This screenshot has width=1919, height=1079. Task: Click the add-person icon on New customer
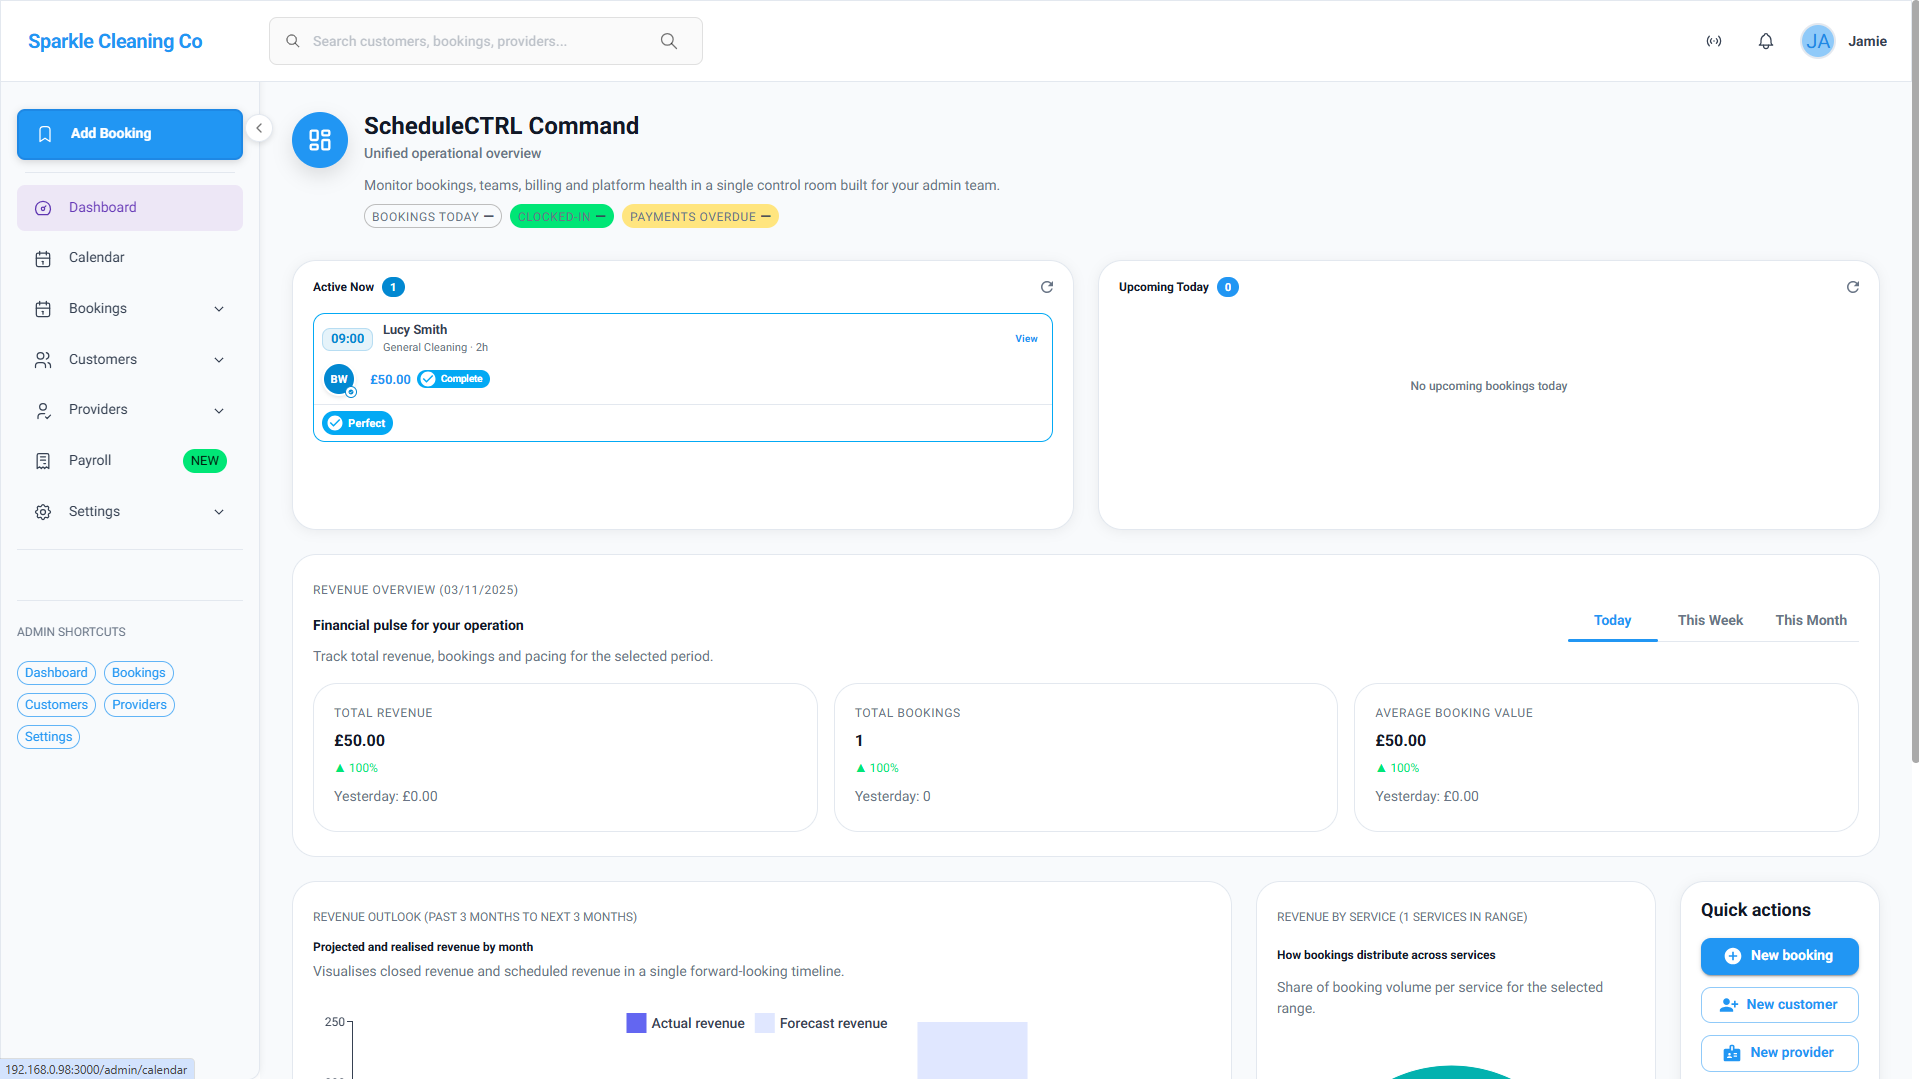tap(1729, 1005)
